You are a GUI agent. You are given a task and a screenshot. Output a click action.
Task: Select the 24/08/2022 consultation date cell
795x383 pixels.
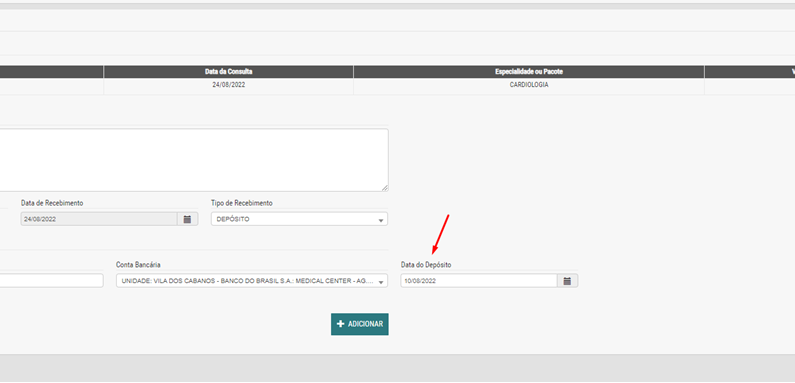pyautogui.click(x=229, y=85)
